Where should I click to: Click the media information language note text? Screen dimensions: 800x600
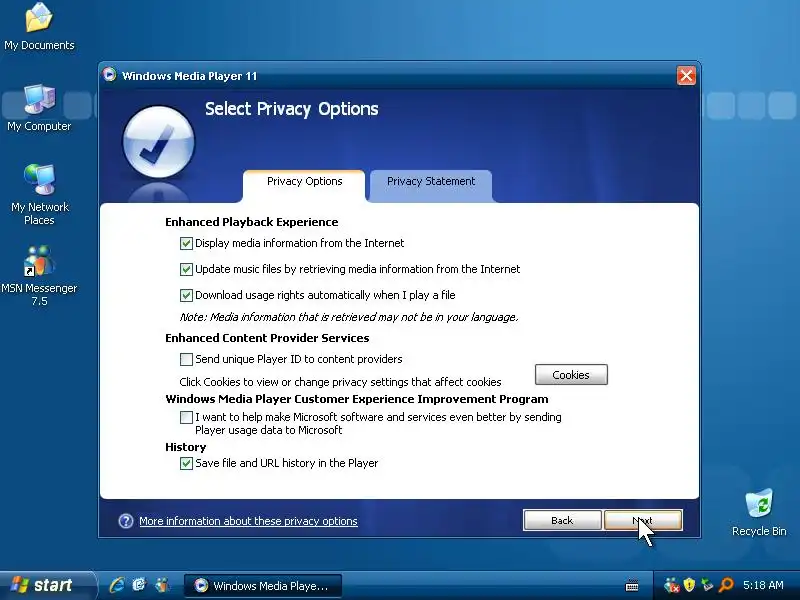349,317
